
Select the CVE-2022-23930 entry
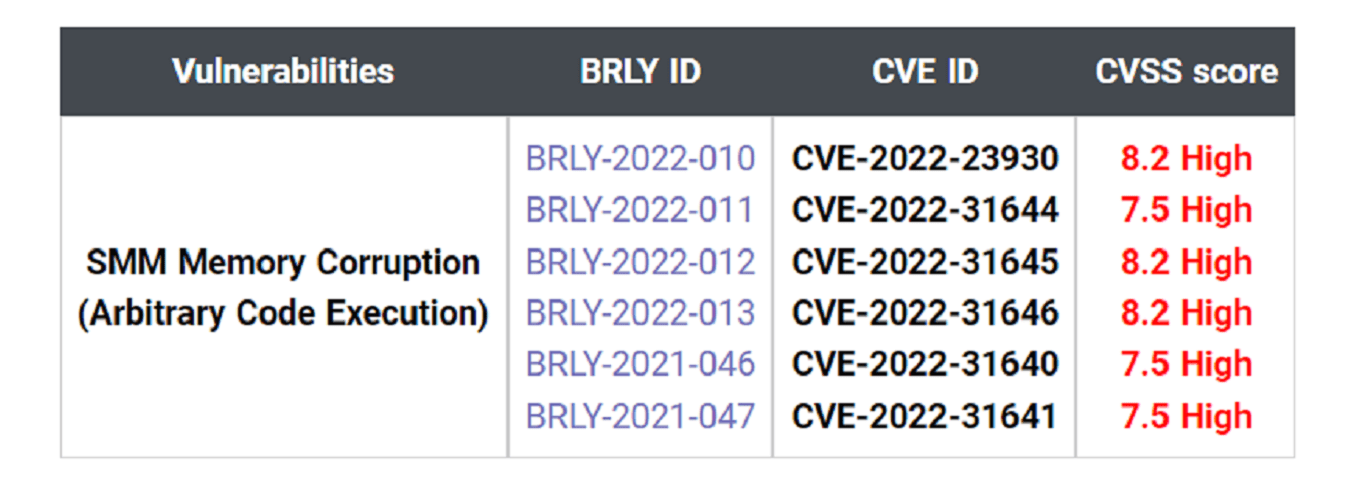(925, 158)
